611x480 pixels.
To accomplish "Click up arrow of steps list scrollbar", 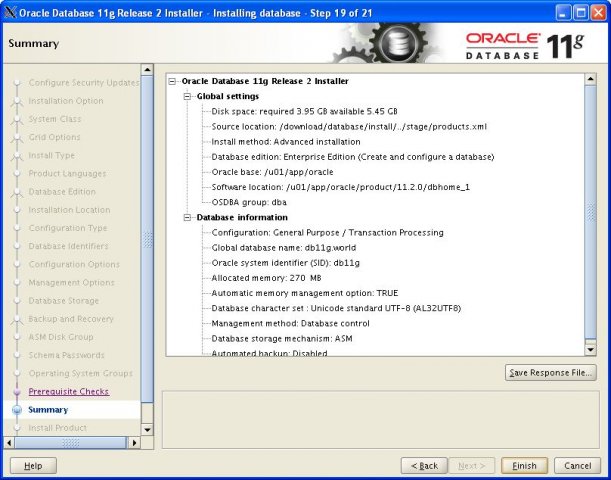I will pos(147,70).
